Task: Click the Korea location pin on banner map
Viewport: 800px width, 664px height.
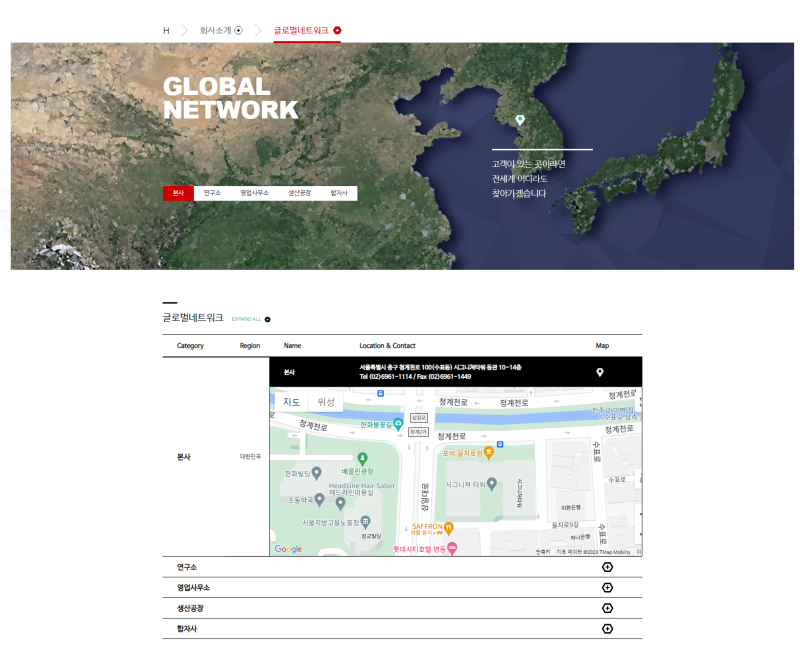Action: point(519,120)
